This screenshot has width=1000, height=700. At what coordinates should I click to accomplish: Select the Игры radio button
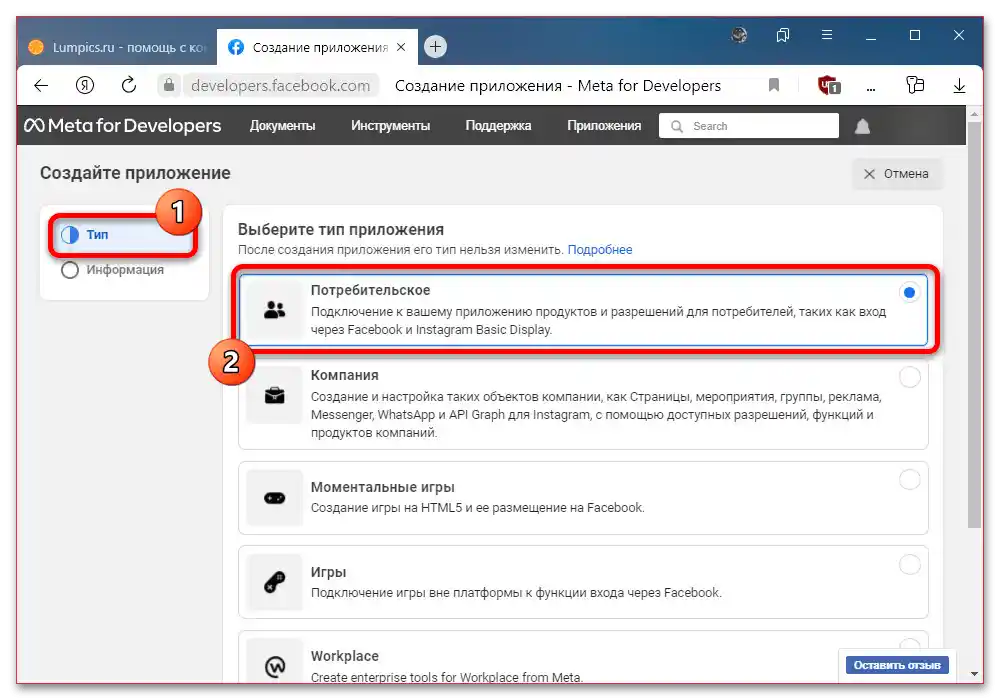pos(909,564)
